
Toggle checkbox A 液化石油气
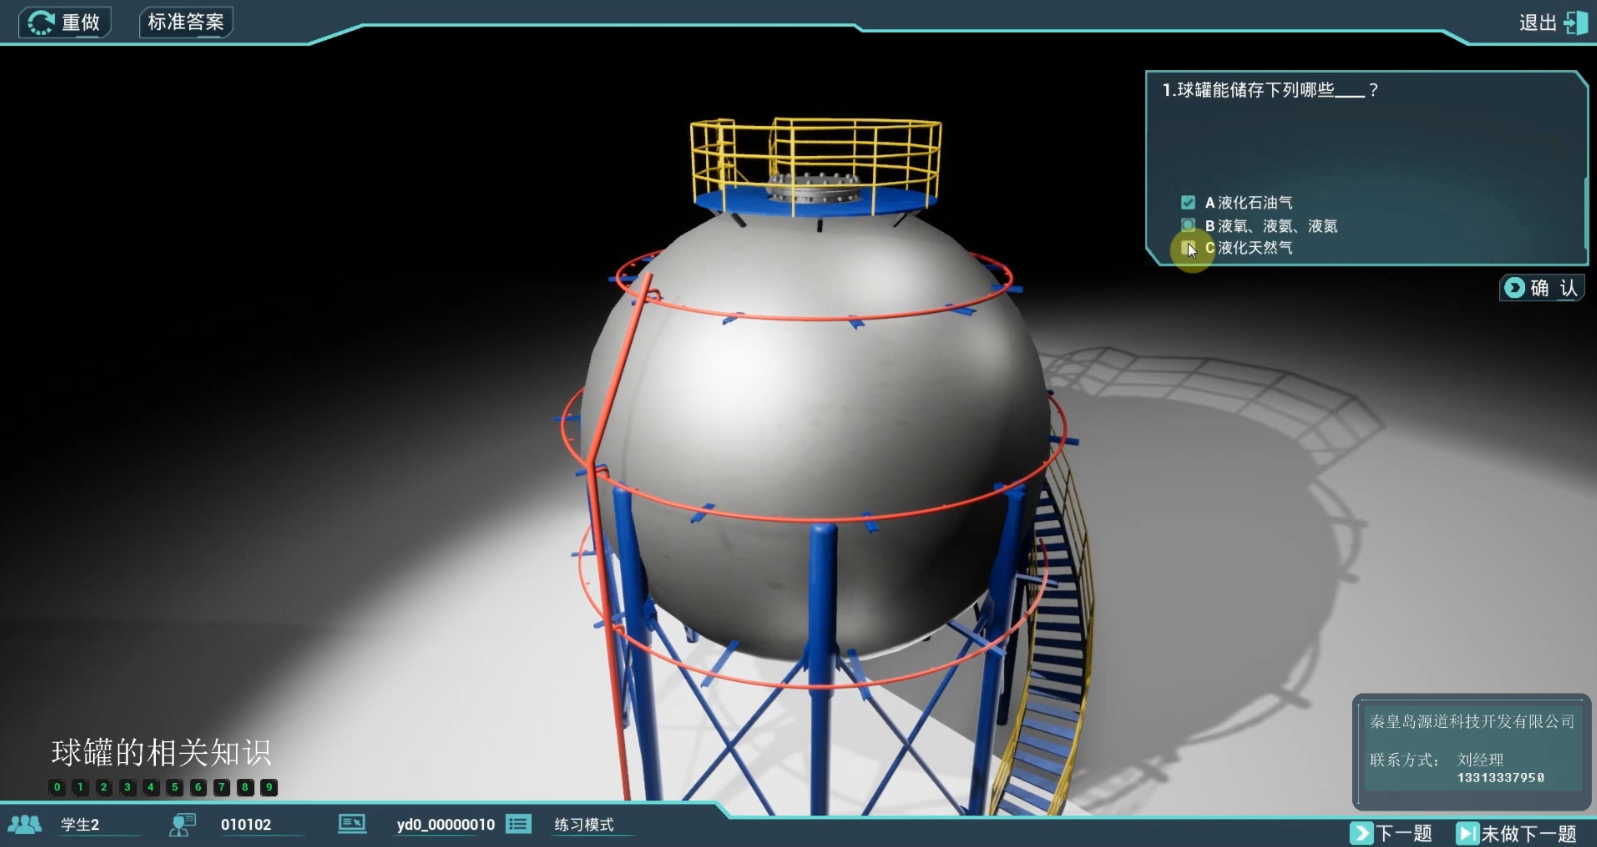[1188, 203]
